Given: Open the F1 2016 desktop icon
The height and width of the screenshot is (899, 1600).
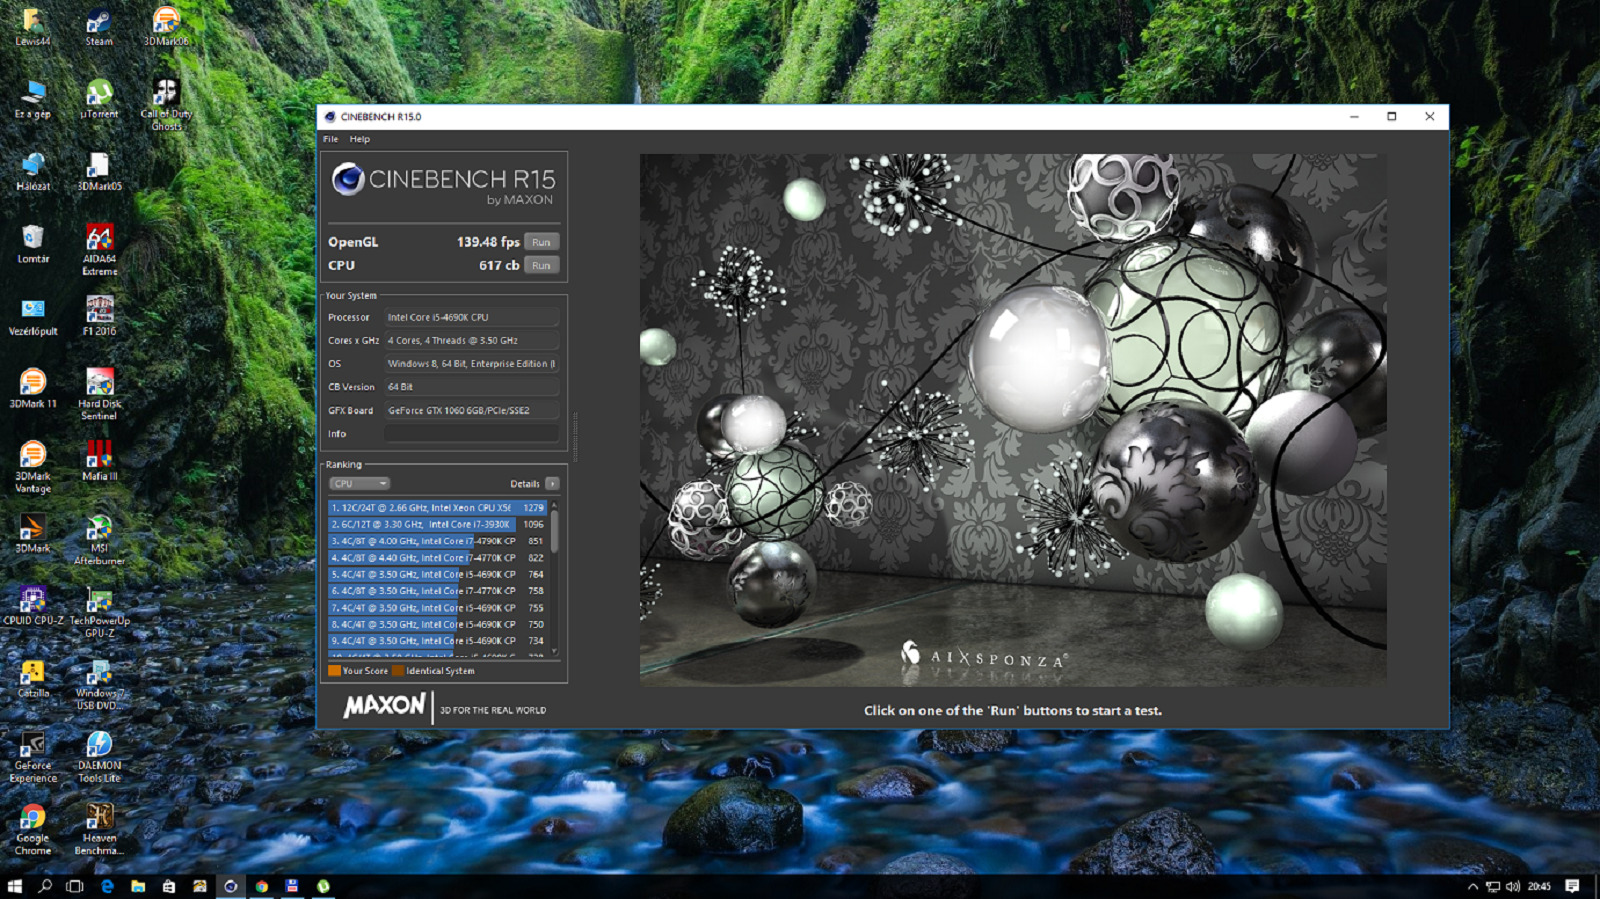Looking at the screenshot, I should pos(99,316).
